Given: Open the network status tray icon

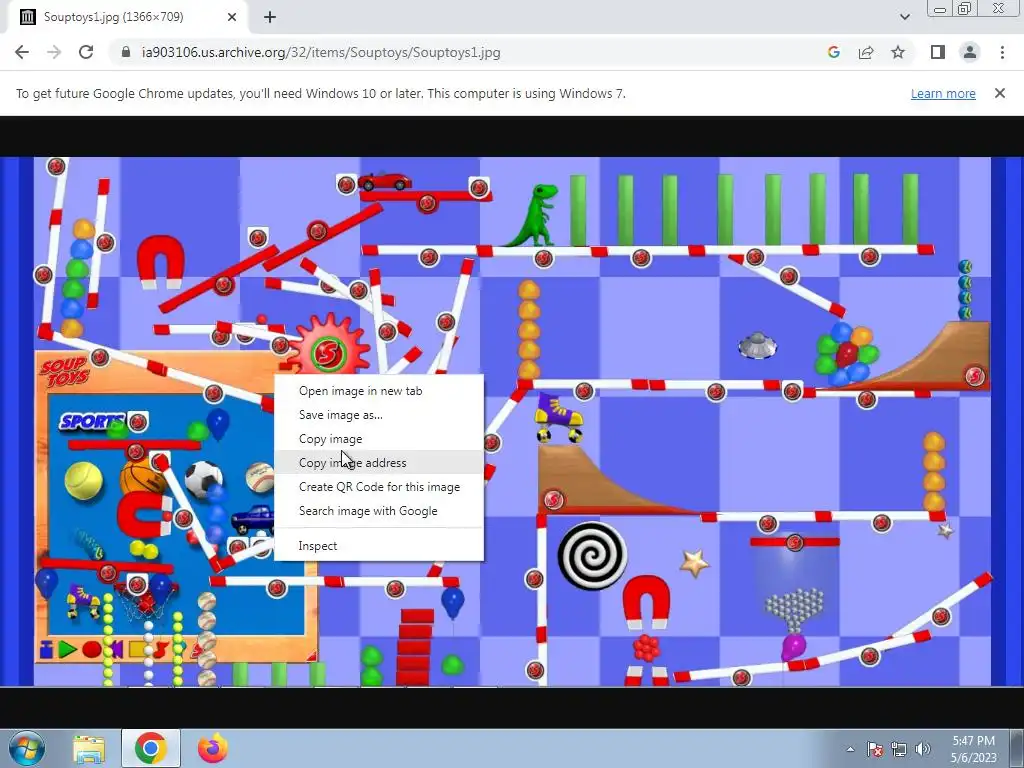Looking at the screenshot, I should [x=899, y=749].
